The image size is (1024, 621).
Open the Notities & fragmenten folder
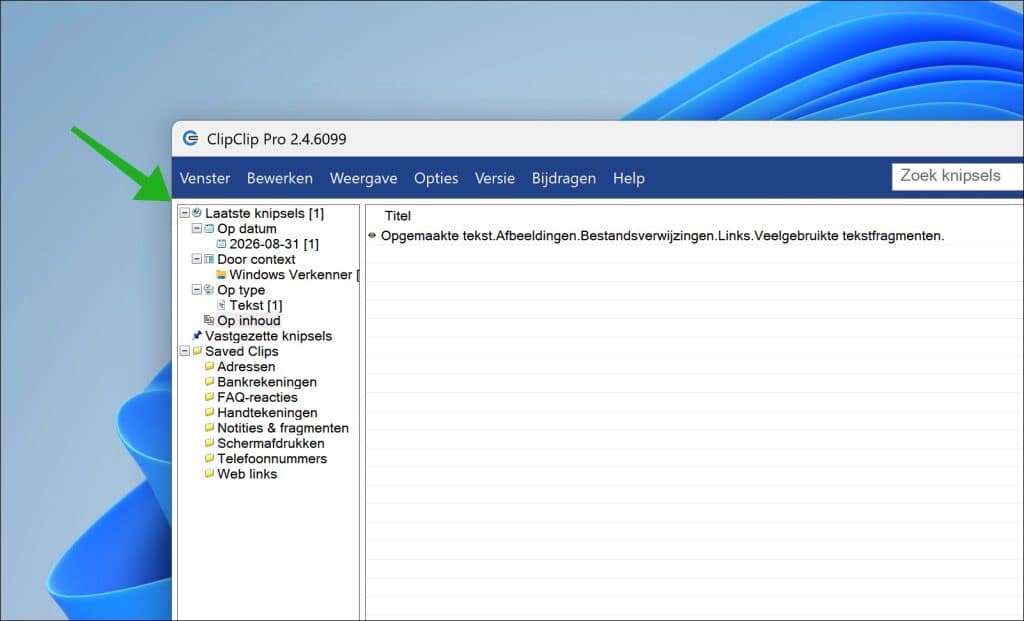tap(283, 428)
